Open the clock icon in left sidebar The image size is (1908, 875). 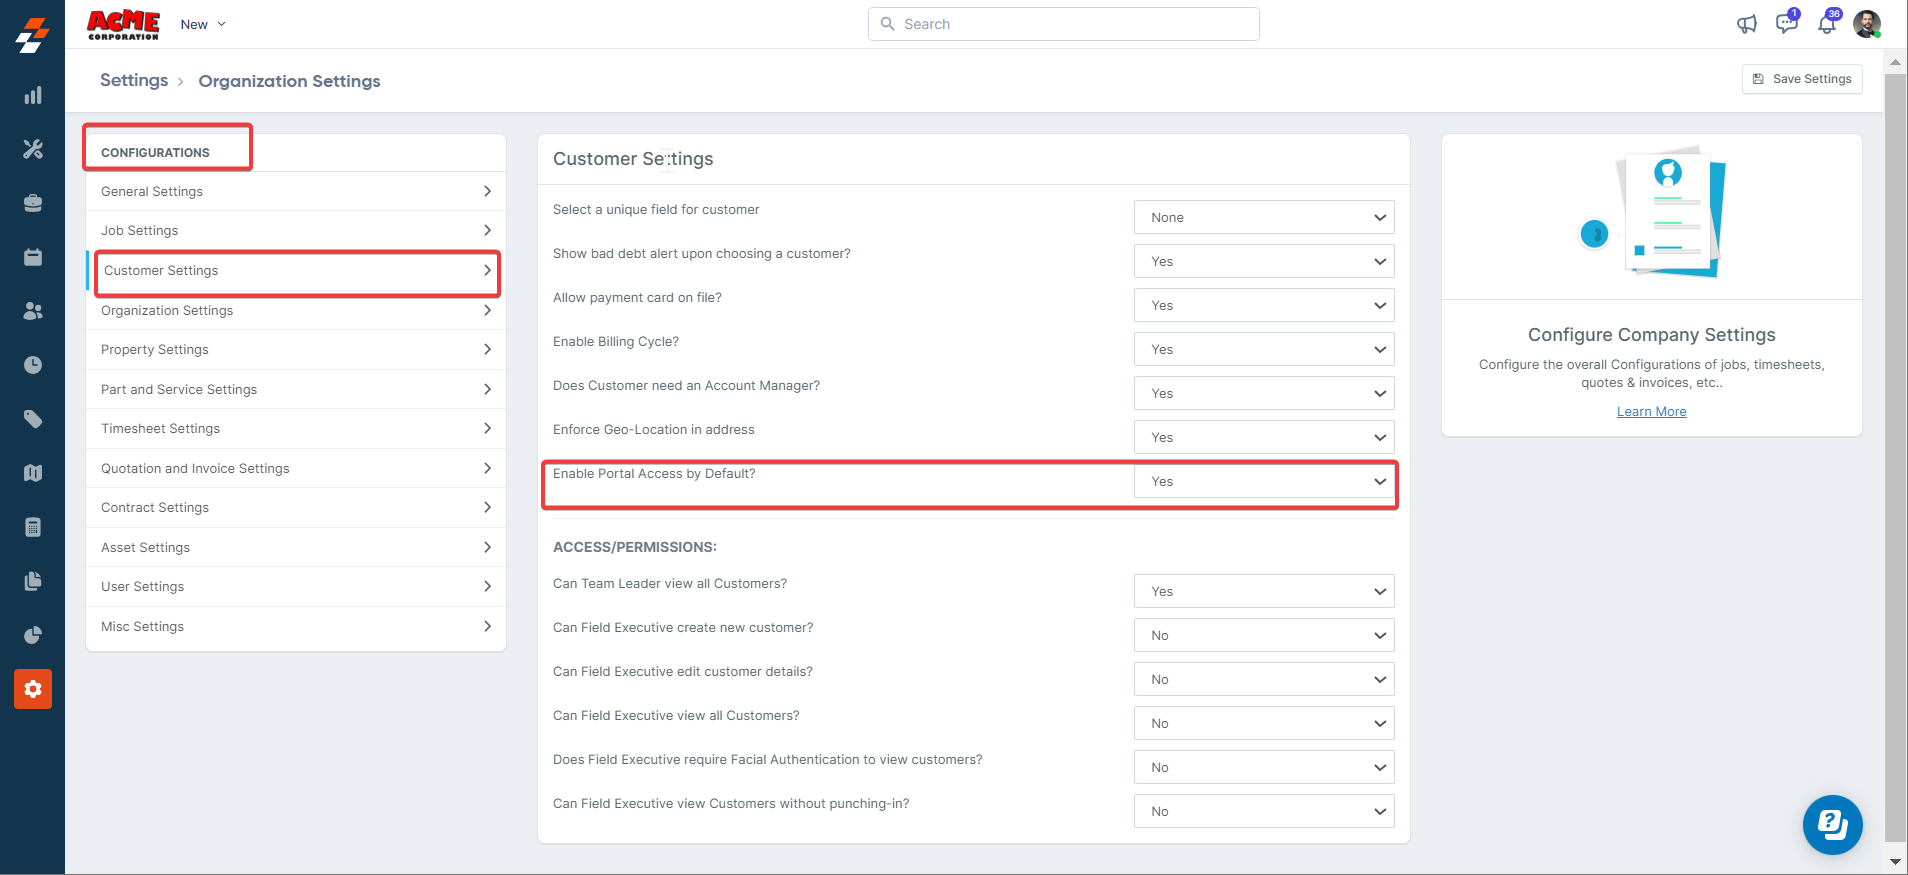tap(33, 365)
